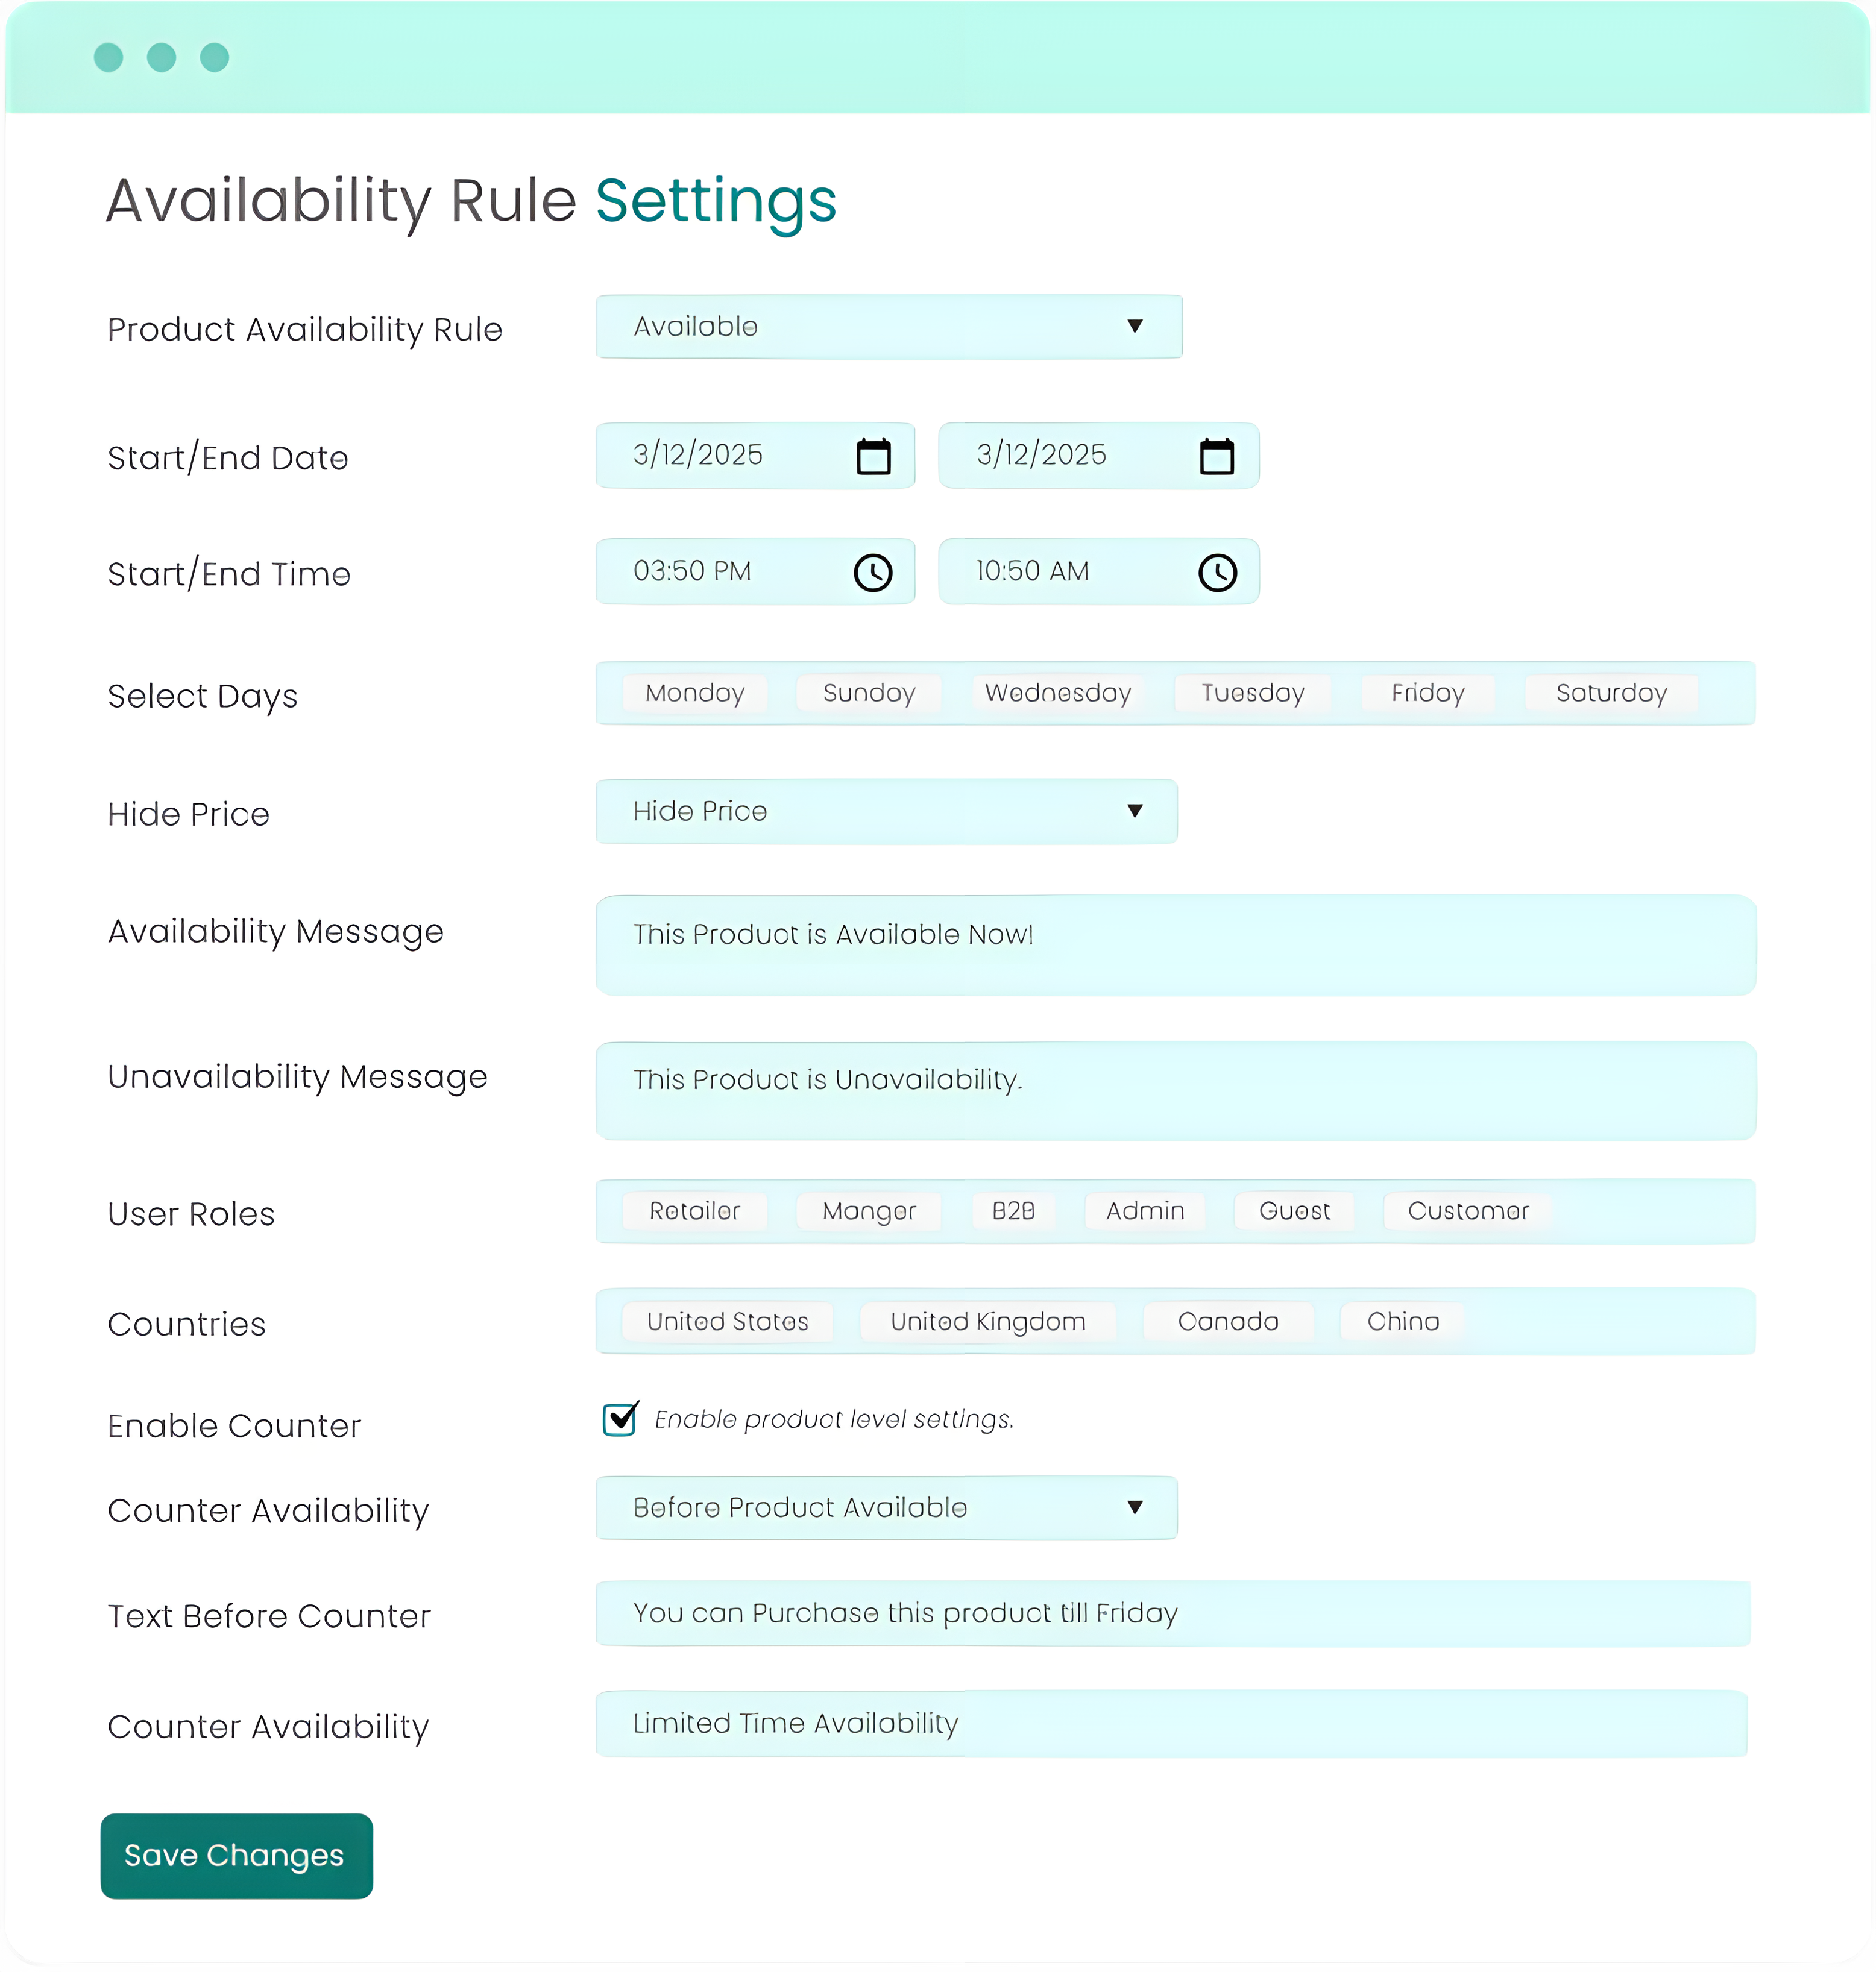Select United Kingdom from Countries
Image resolution: width=1876 pixels, height=1972 pixels.
click(987, 1321)
